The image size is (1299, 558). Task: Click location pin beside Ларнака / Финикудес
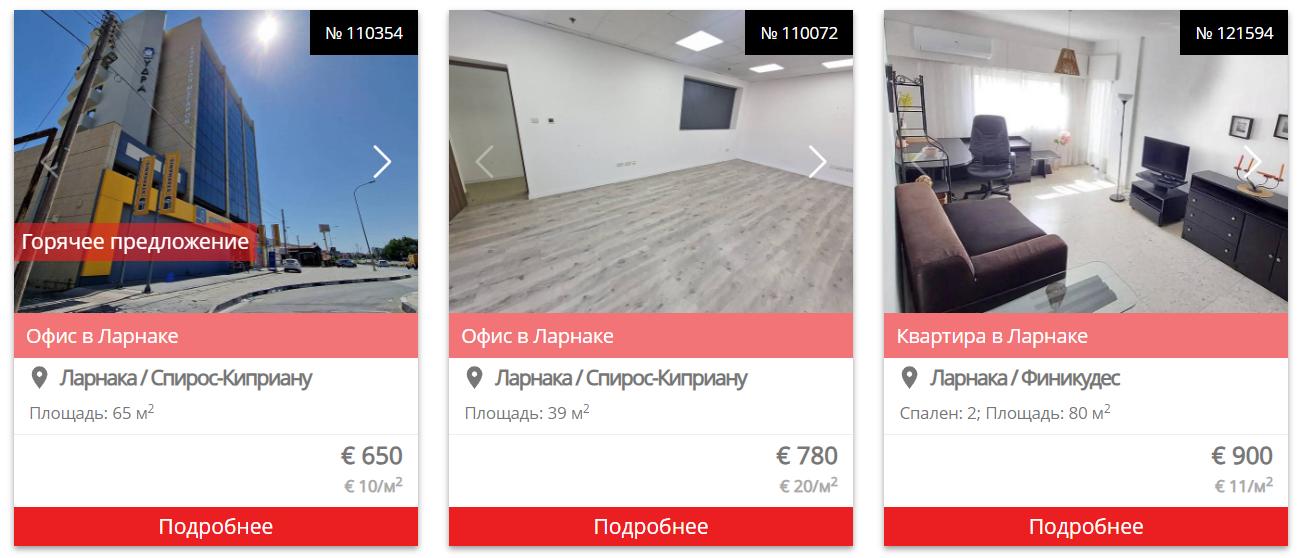(909, 378)
